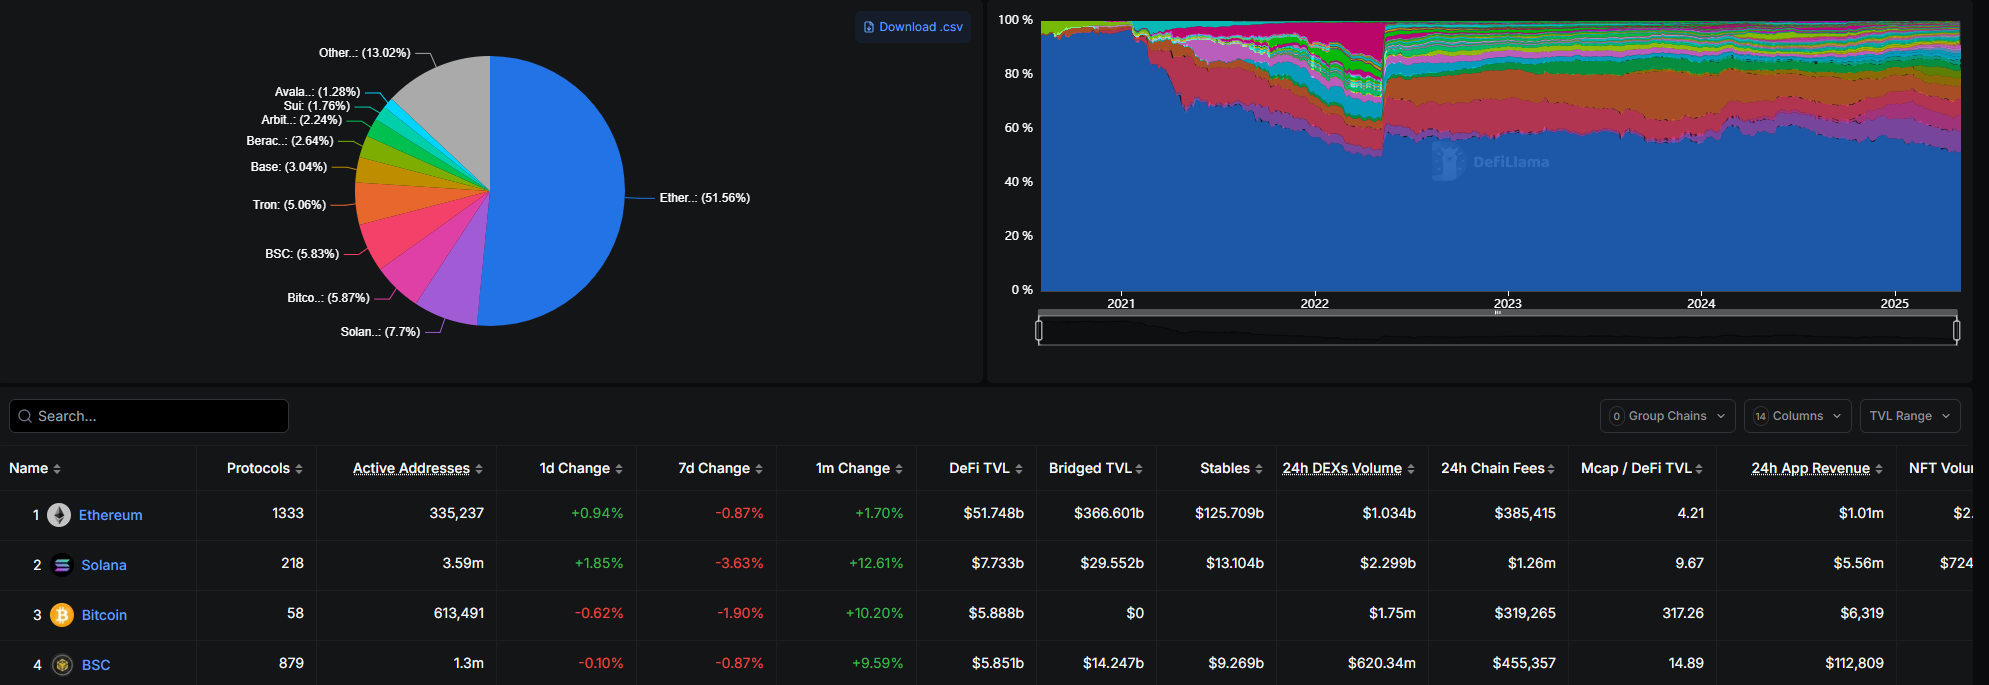
Task: Click the Bitcoin chain logo icon
Action: click(62, 615)
